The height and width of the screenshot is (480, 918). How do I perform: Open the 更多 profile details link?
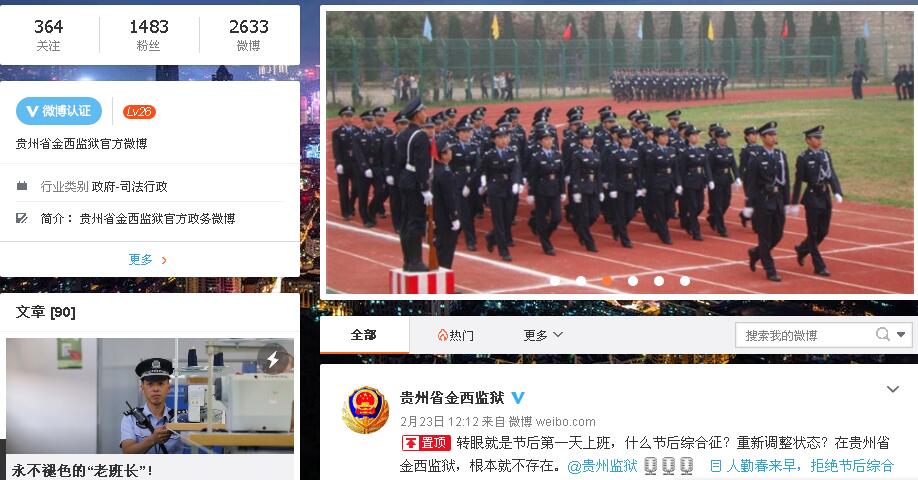pyautogui.click(x=148, y=259)
